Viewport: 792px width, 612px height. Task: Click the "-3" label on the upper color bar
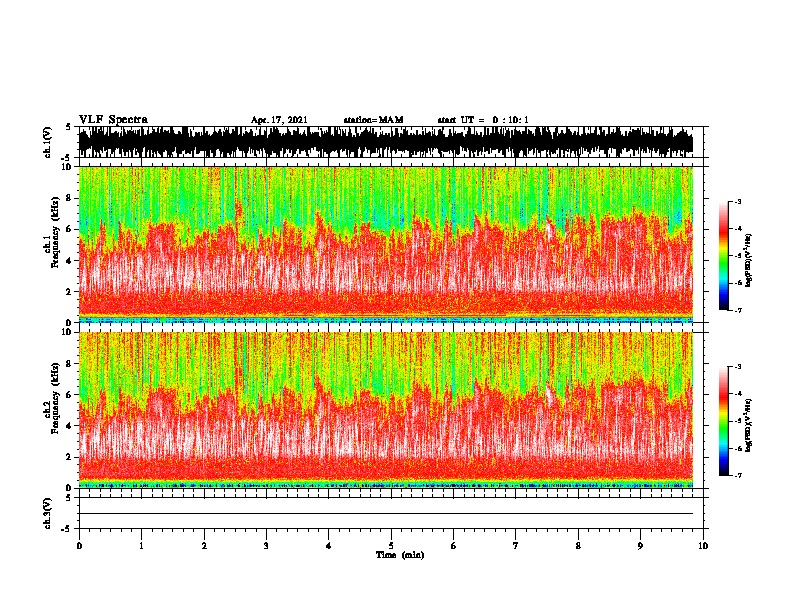737,201
